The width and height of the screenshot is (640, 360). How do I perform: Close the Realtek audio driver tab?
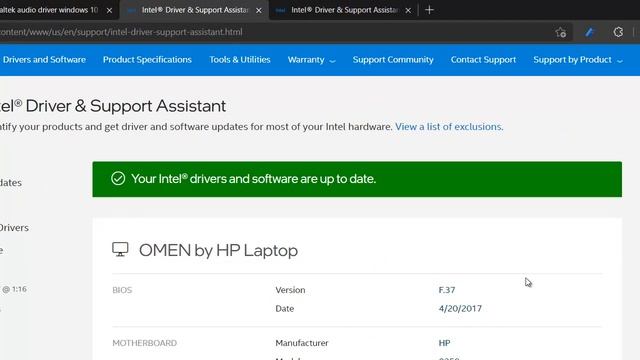[x=109, y=11]
